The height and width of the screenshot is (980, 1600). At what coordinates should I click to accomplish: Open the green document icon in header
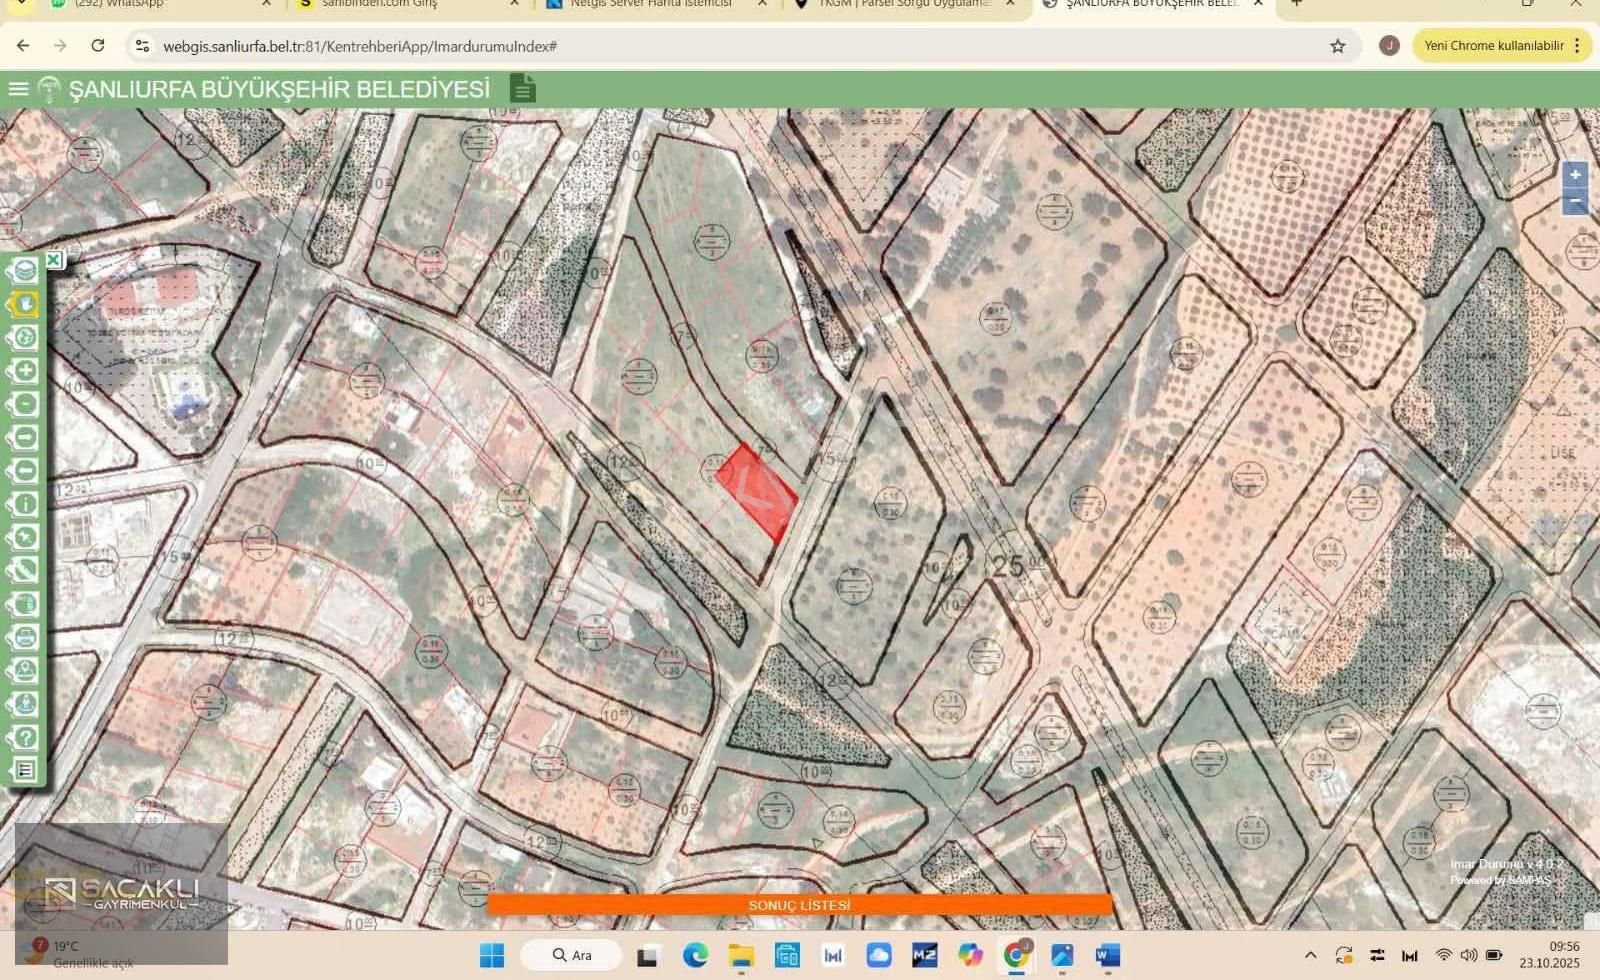522,89
